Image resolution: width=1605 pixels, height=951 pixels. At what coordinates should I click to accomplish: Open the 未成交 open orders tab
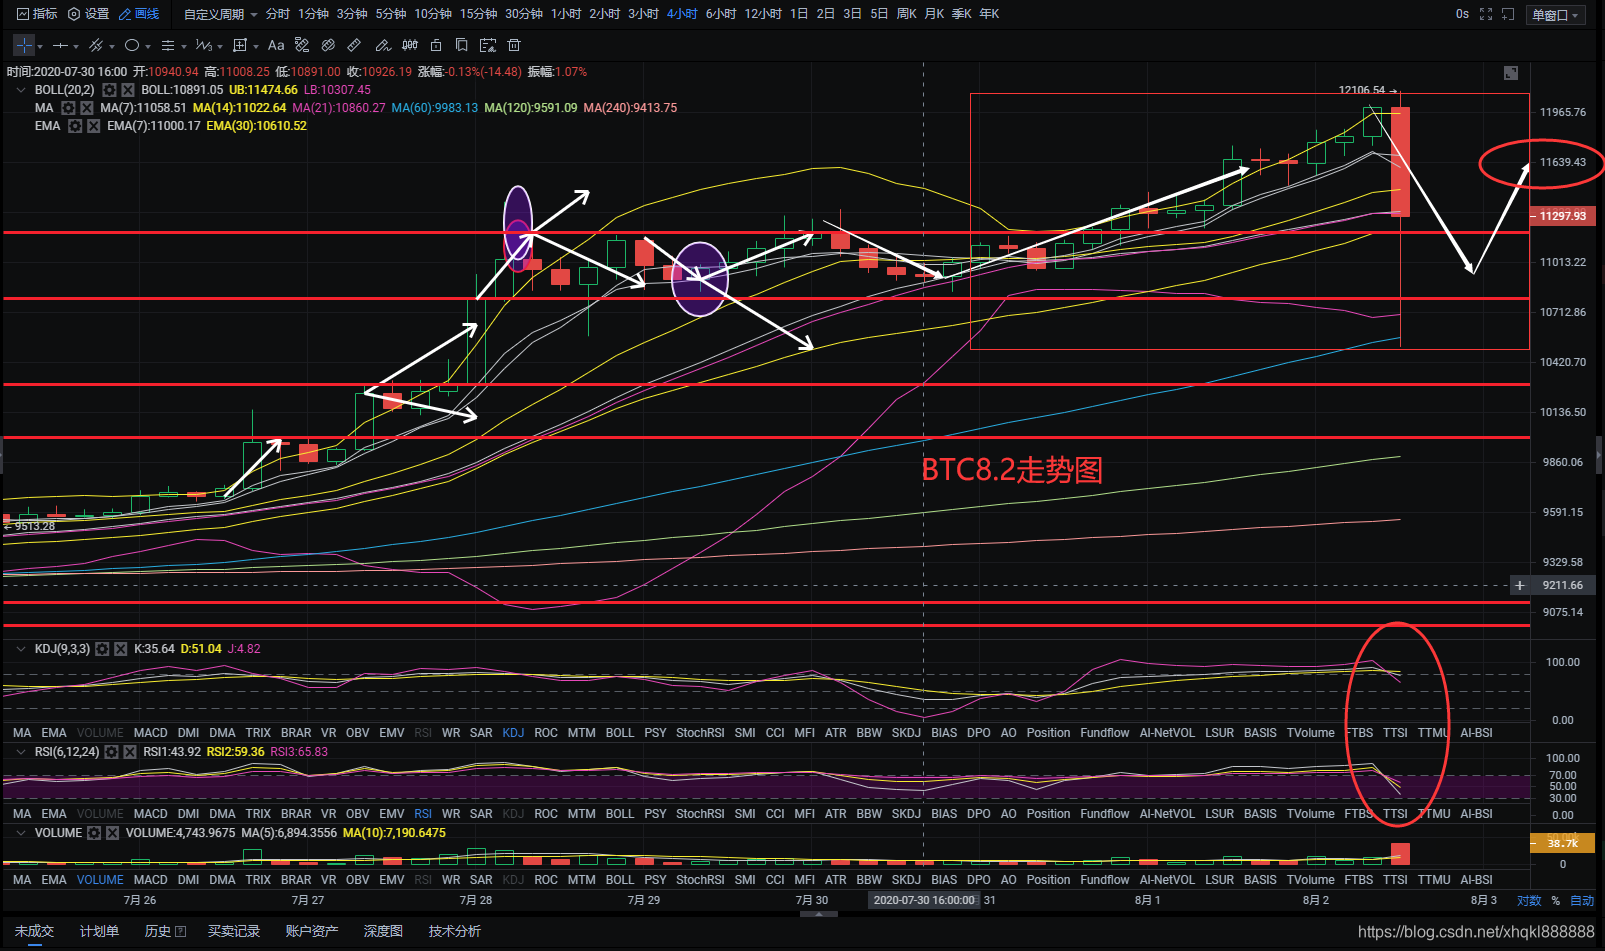34,931
